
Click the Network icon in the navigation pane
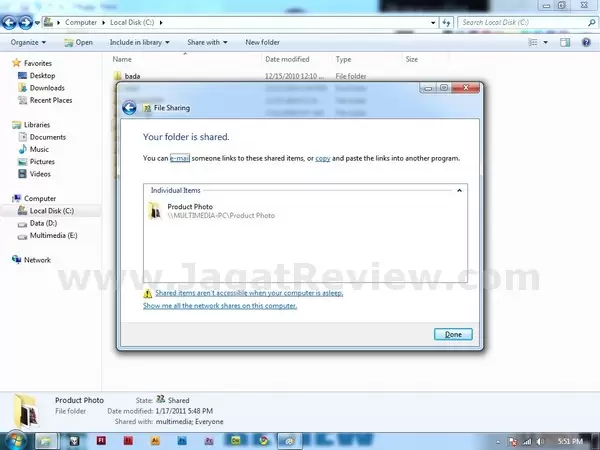[36, 260]
